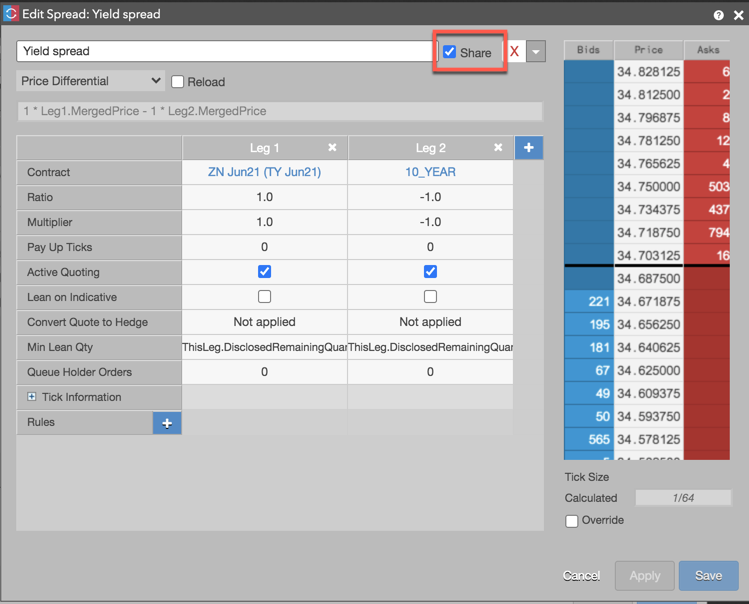Click the Asks column header
The height and width of the screenshot is (604, 749).
[x=707, y=50]
